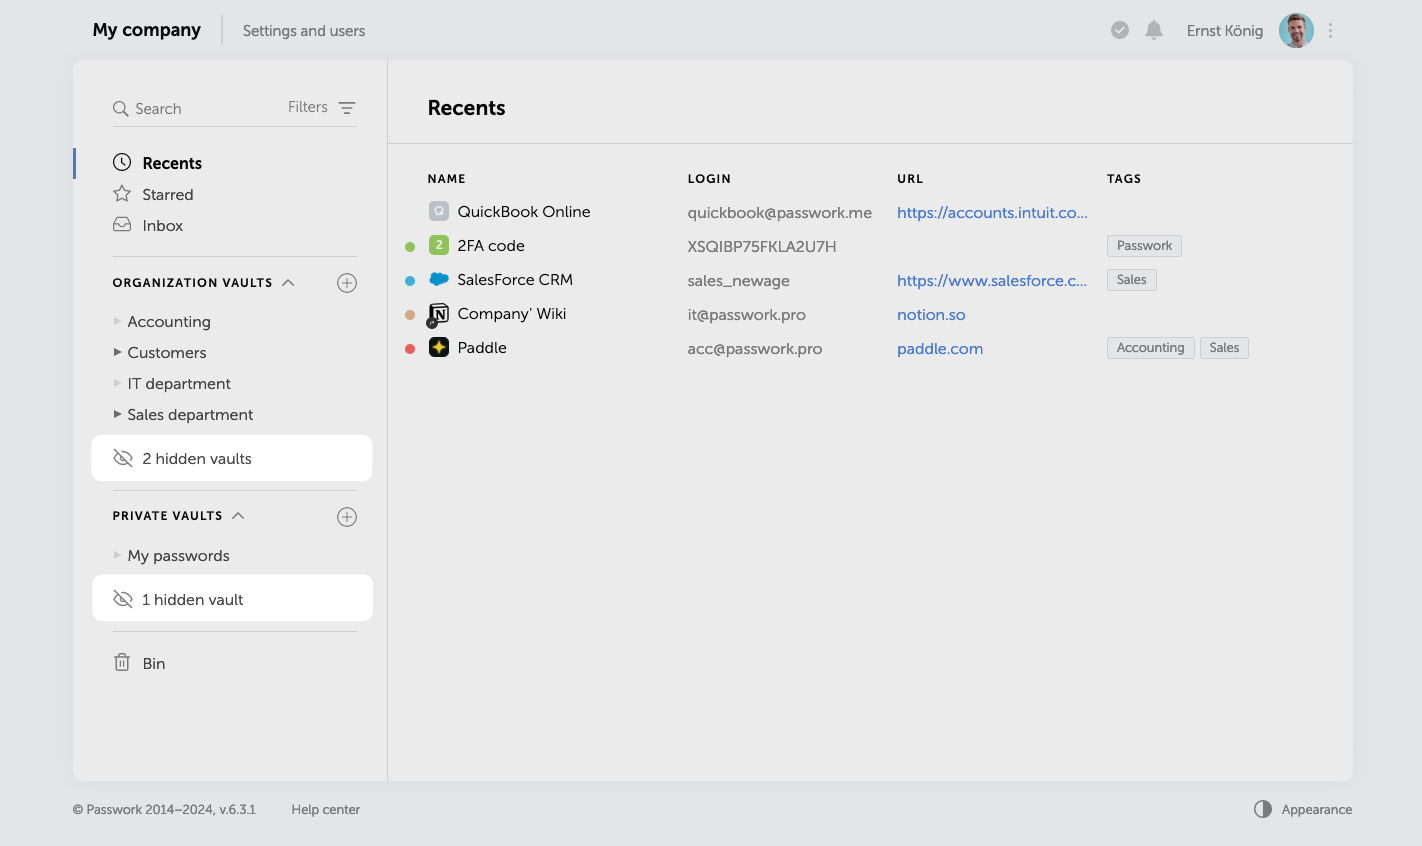Click the Notion icon for Company' Wiki

click(x=438, y=314)
